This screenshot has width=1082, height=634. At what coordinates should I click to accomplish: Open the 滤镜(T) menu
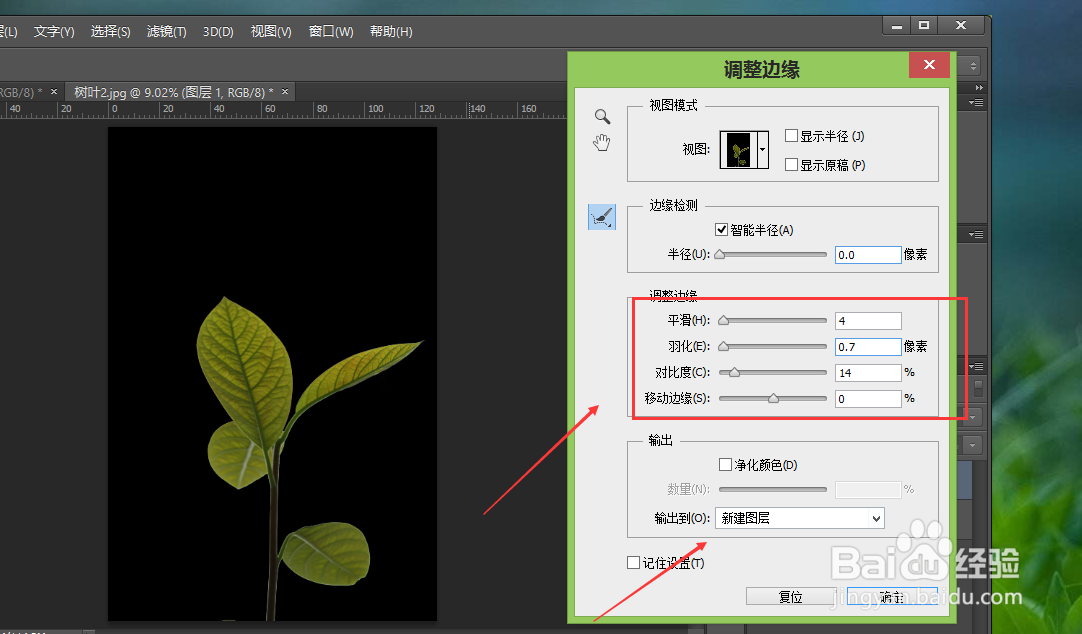pos(166,32)
